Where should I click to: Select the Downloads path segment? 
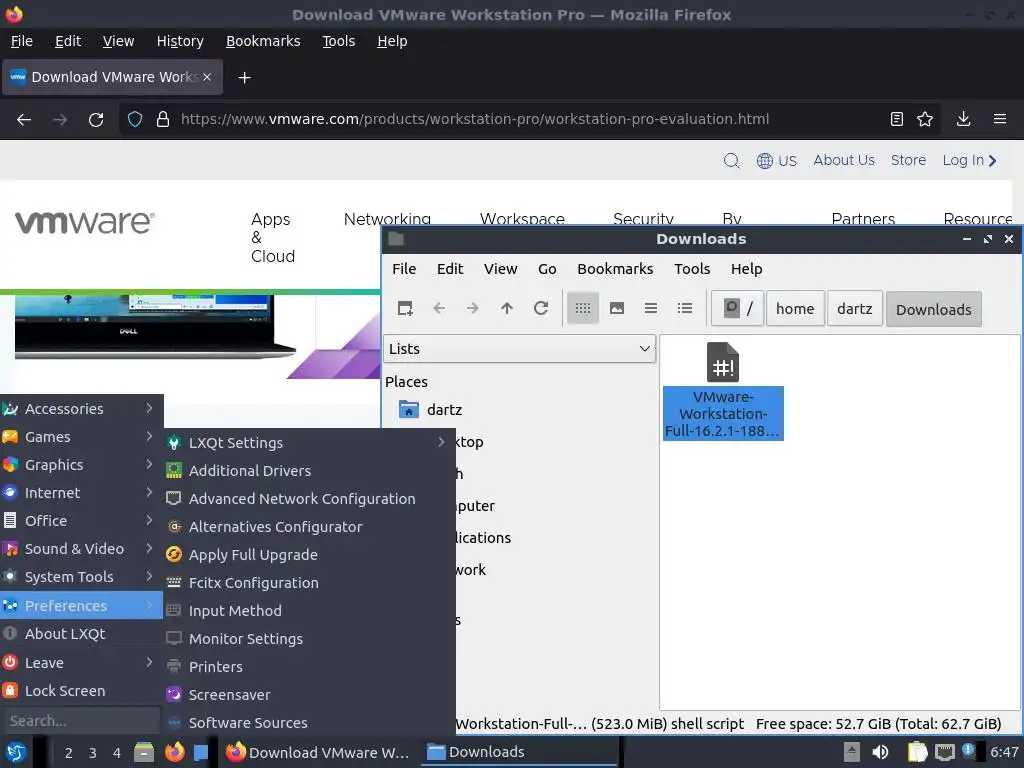(x=933, y=310)
